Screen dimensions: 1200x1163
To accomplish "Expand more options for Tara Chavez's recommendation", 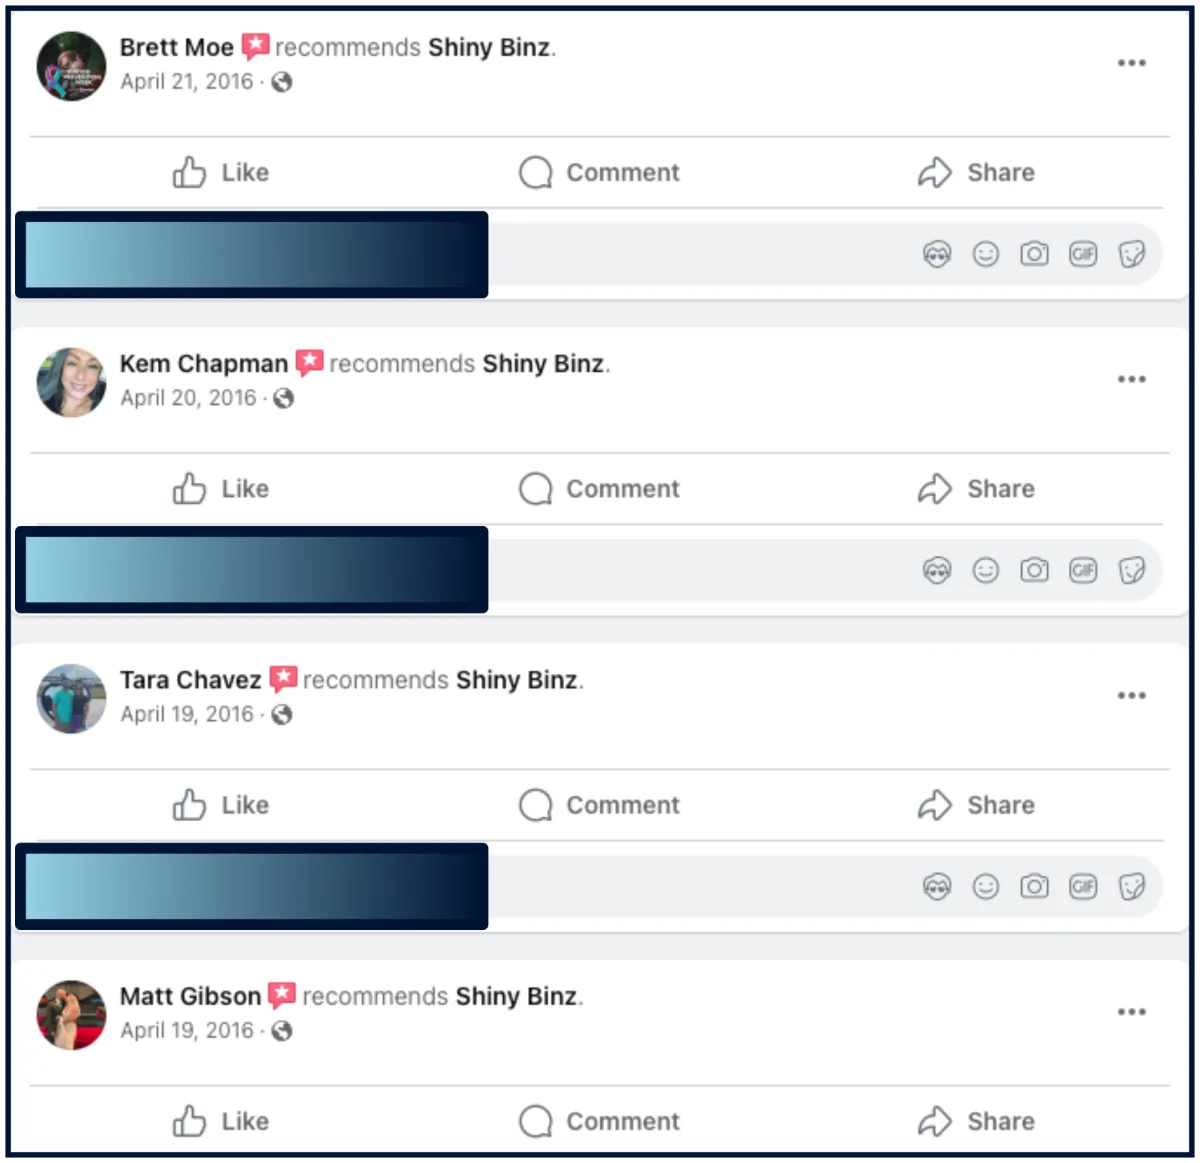I will pos(1132,695).
